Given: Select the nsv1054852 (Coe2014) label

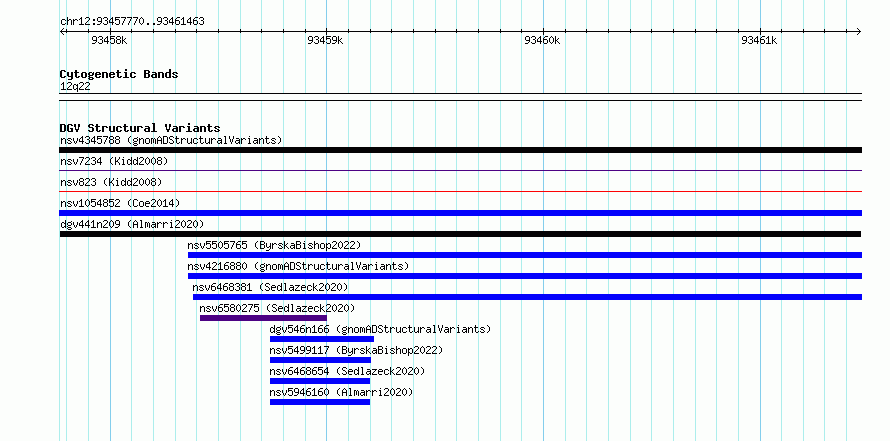Looking at the screenshot, I should (120, 203).
